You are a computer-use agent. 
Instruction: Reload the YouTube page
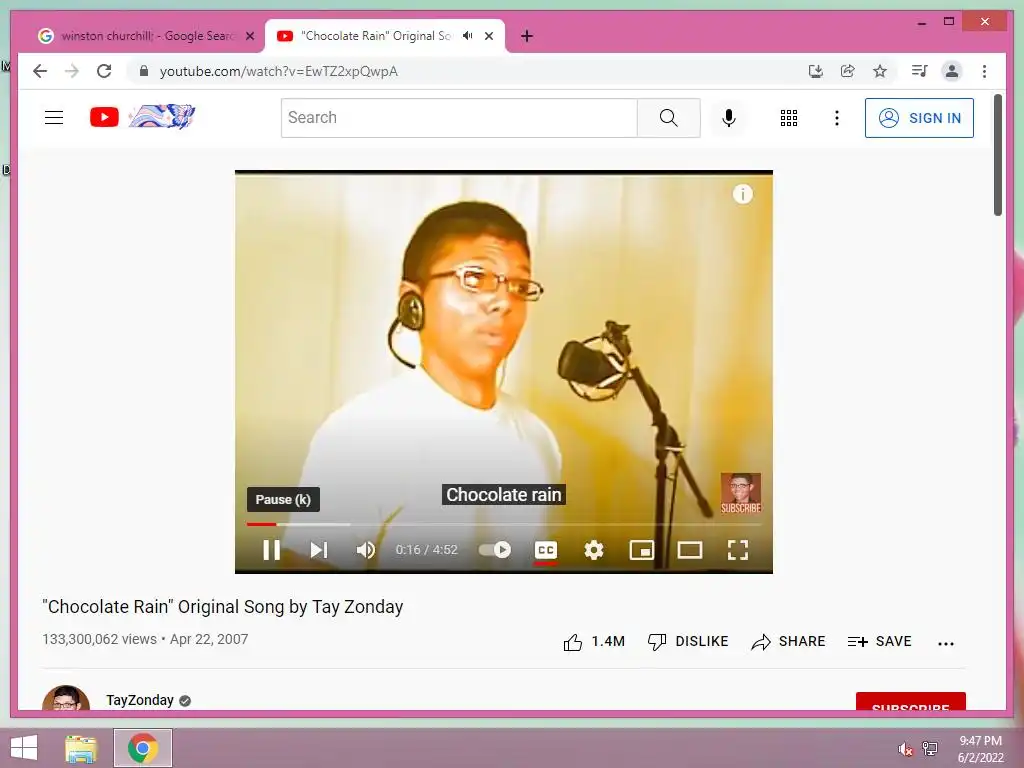pos(104,71)
